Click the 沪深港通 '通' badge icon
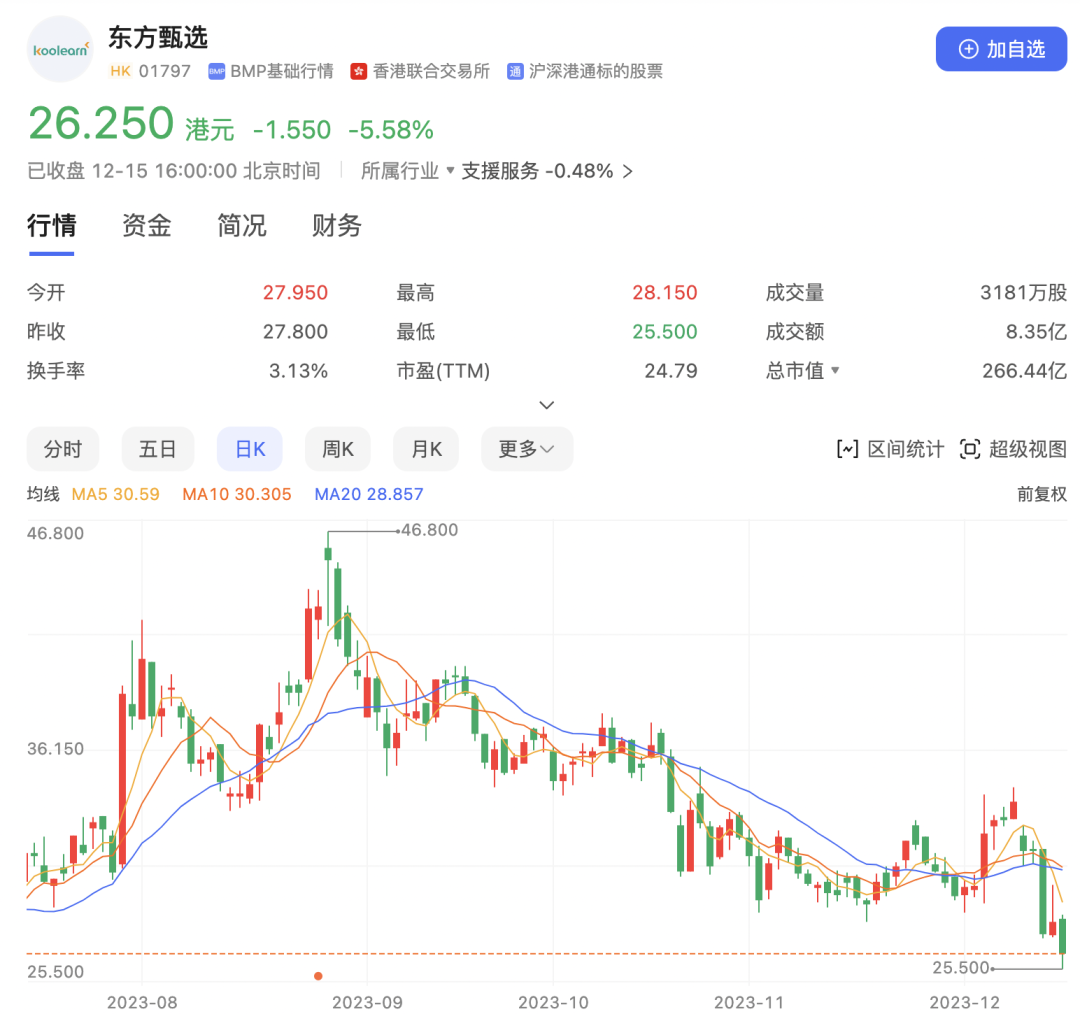Viewport: 1080px width, 1014px height. pyautogui.click(x=515, y=72)
